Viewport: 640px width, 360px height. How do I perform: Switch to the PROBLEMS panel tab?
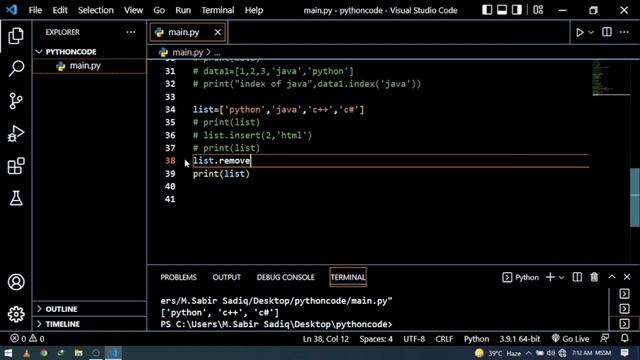tap(178, 277)
